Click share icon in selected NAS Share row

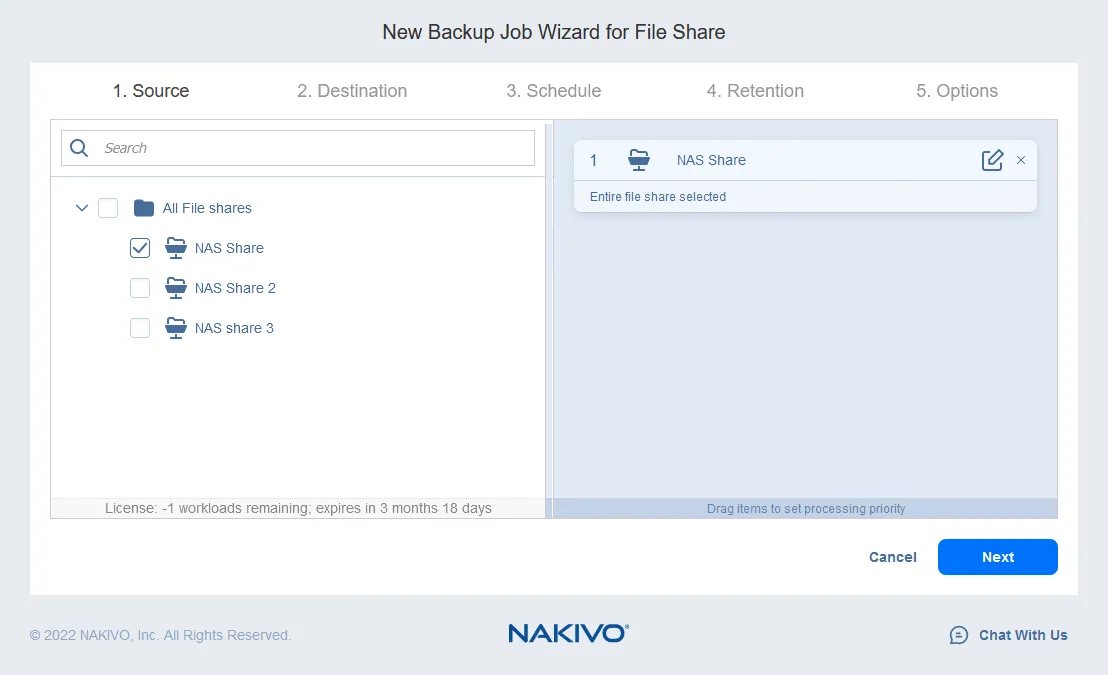pos(639,160)
